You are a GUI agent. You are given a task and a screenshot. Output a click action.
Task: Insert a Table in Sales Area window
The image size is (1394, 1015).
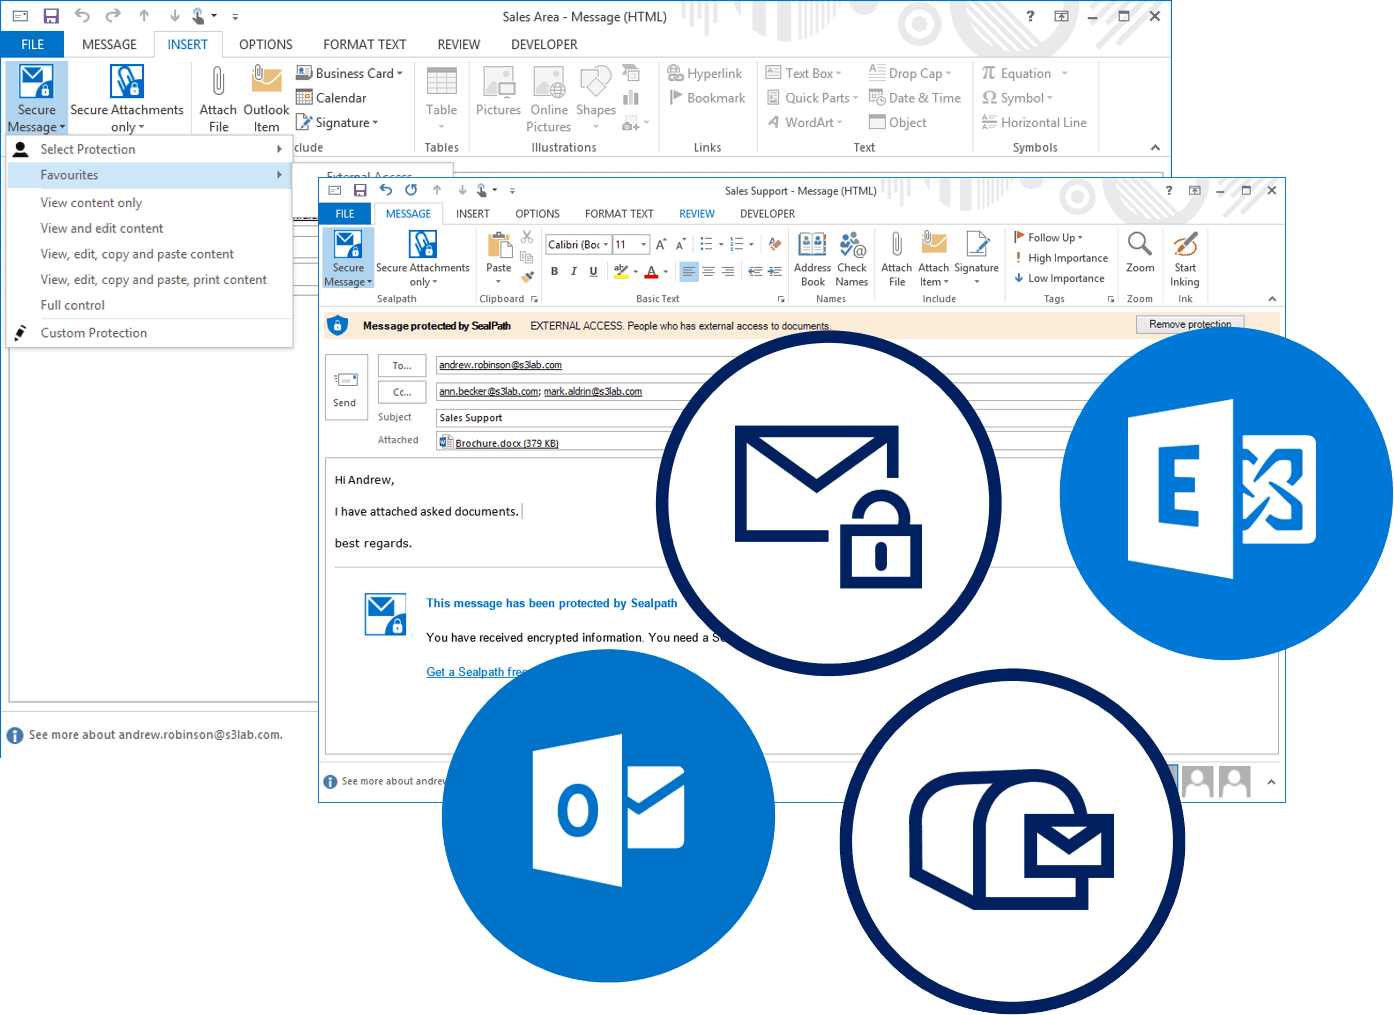[x=441, y=97]
